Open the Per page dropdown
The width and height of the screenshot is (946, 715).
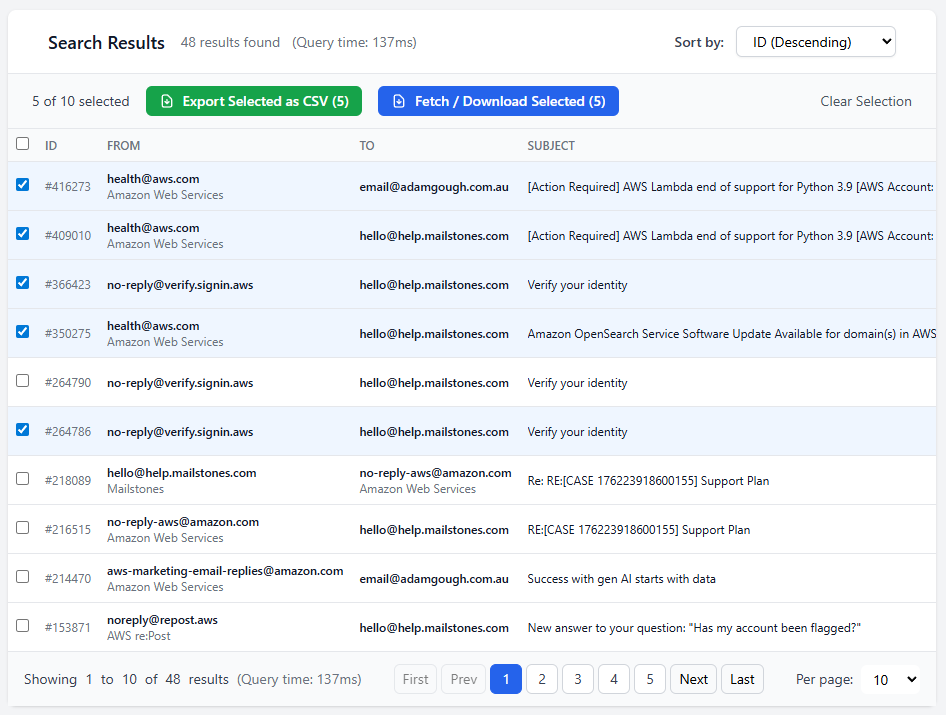[890, 679]
